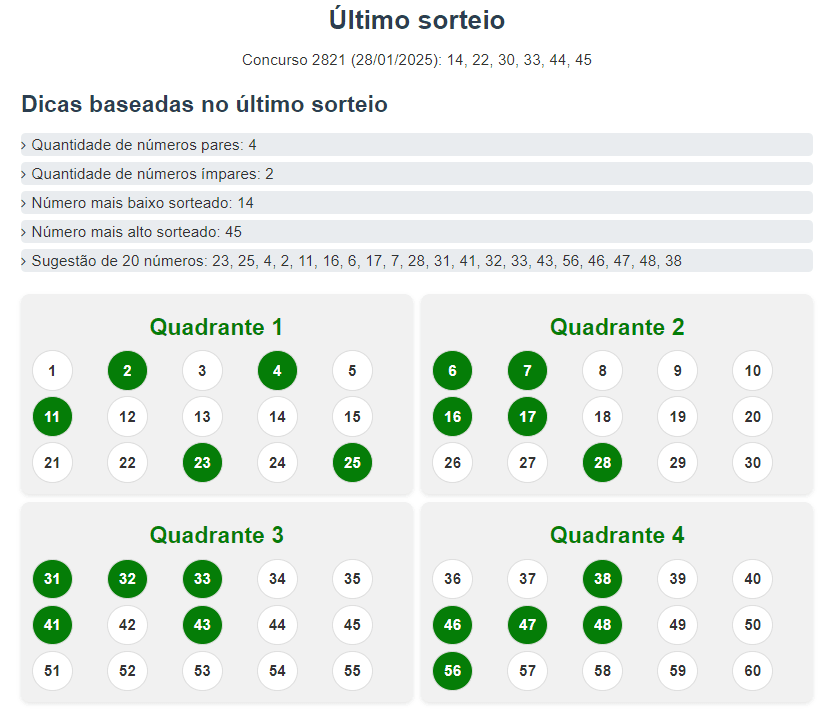Image resolution: width=832 pixels, height=717 pixels.
Task: Deselect highlighted number 25
Action: click(352, 462)
